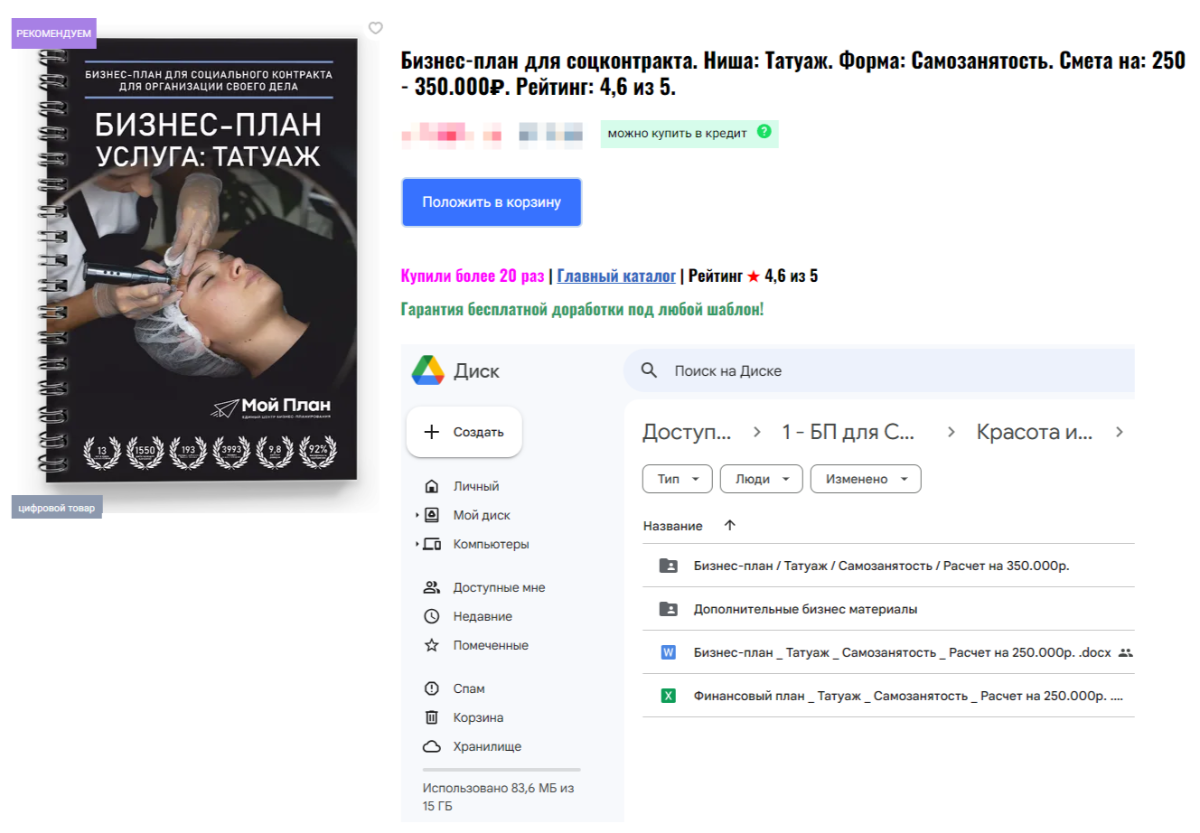Image resolution: width=1200 pixels, height=833 pixels.
Task: Open the Главный каталог link
Action: tap(616, 276)
